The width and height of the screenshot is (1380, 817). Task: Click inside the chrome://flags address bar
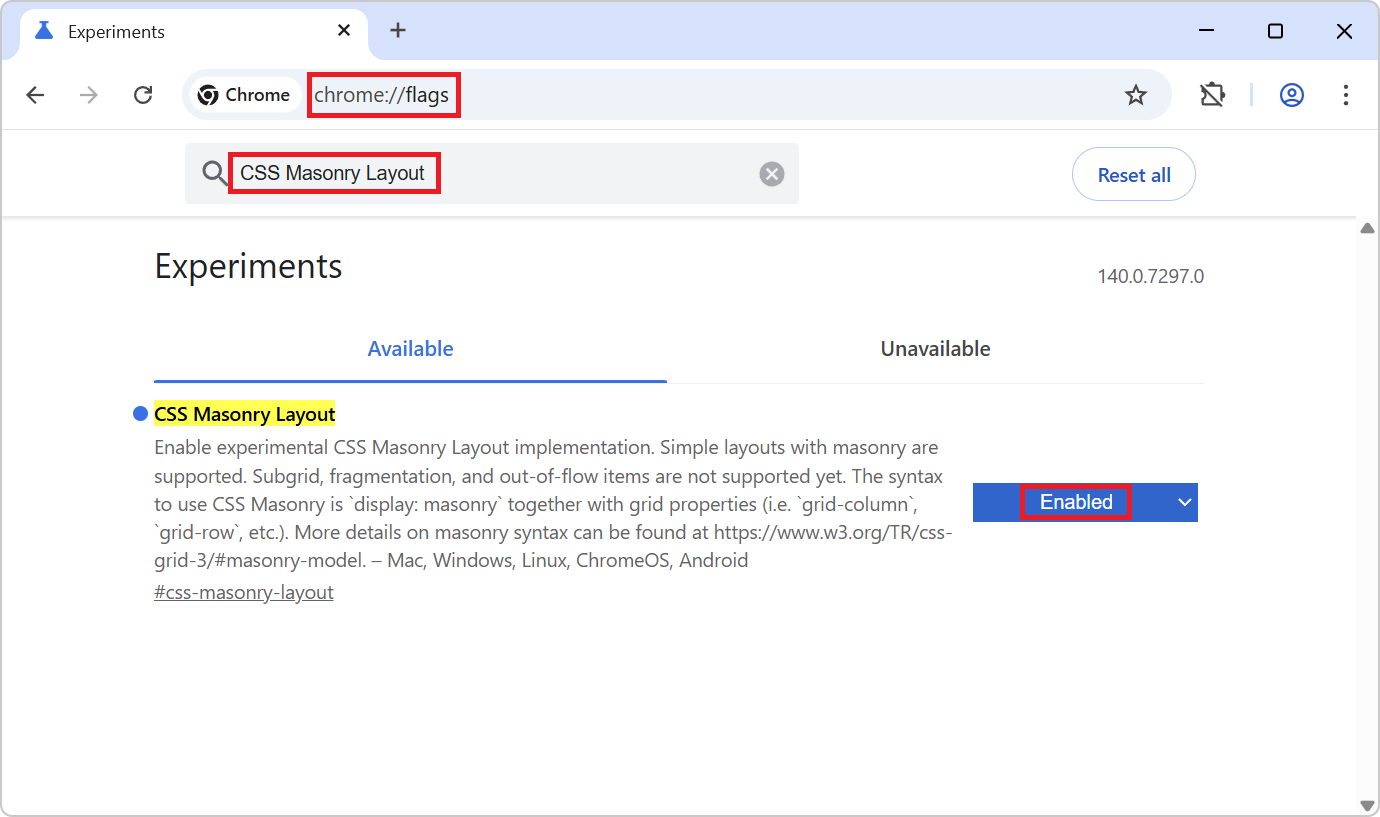(383, 94)
